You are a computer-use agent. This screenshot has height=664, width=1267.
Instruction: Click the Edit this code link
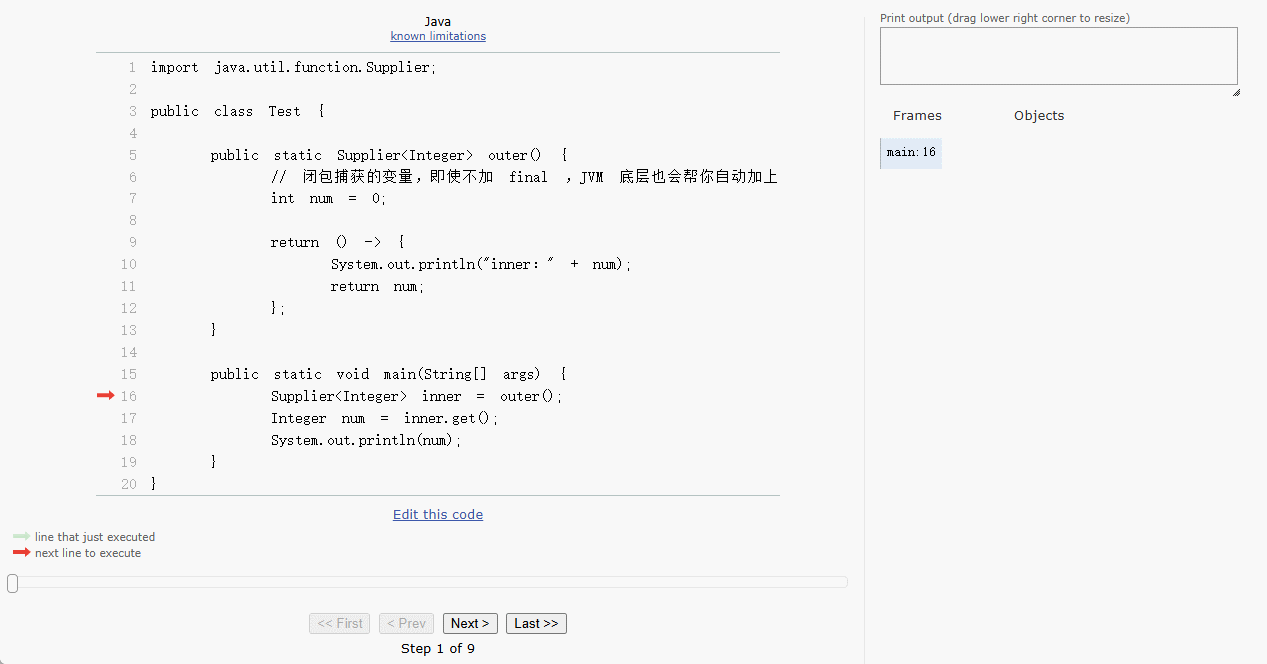click(x=438, y=515)
